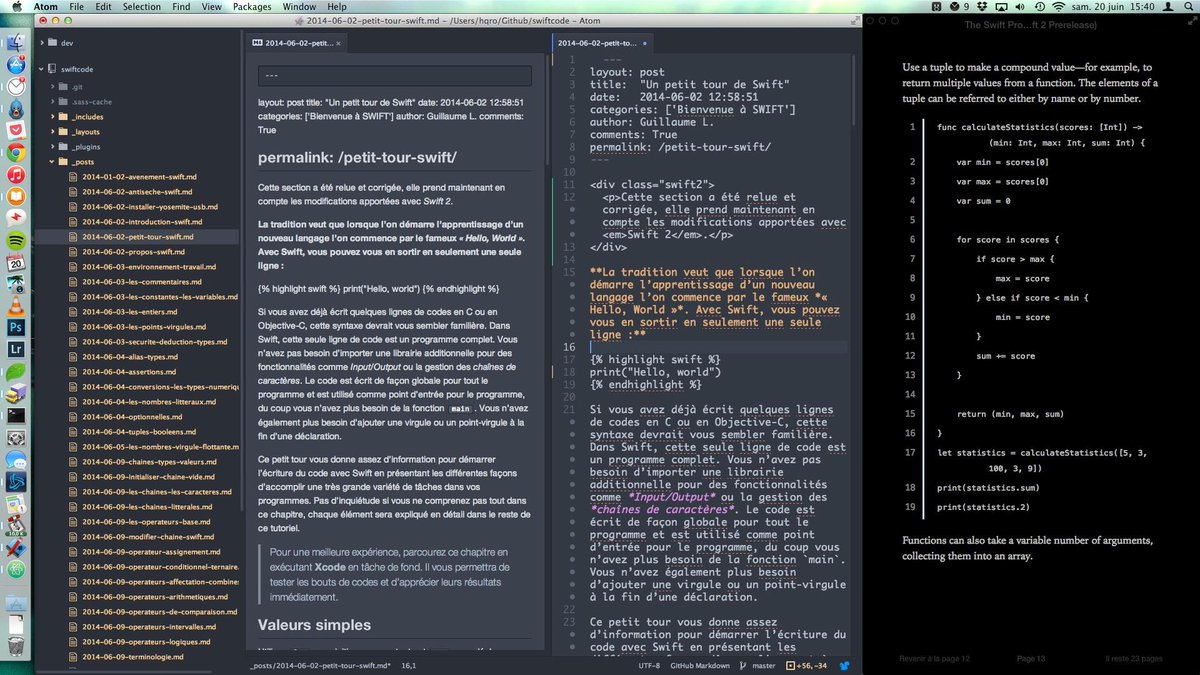1200x675 pixels.
Task: Open Google Chrome from the Dock
Action: click(x=17, y=153)
